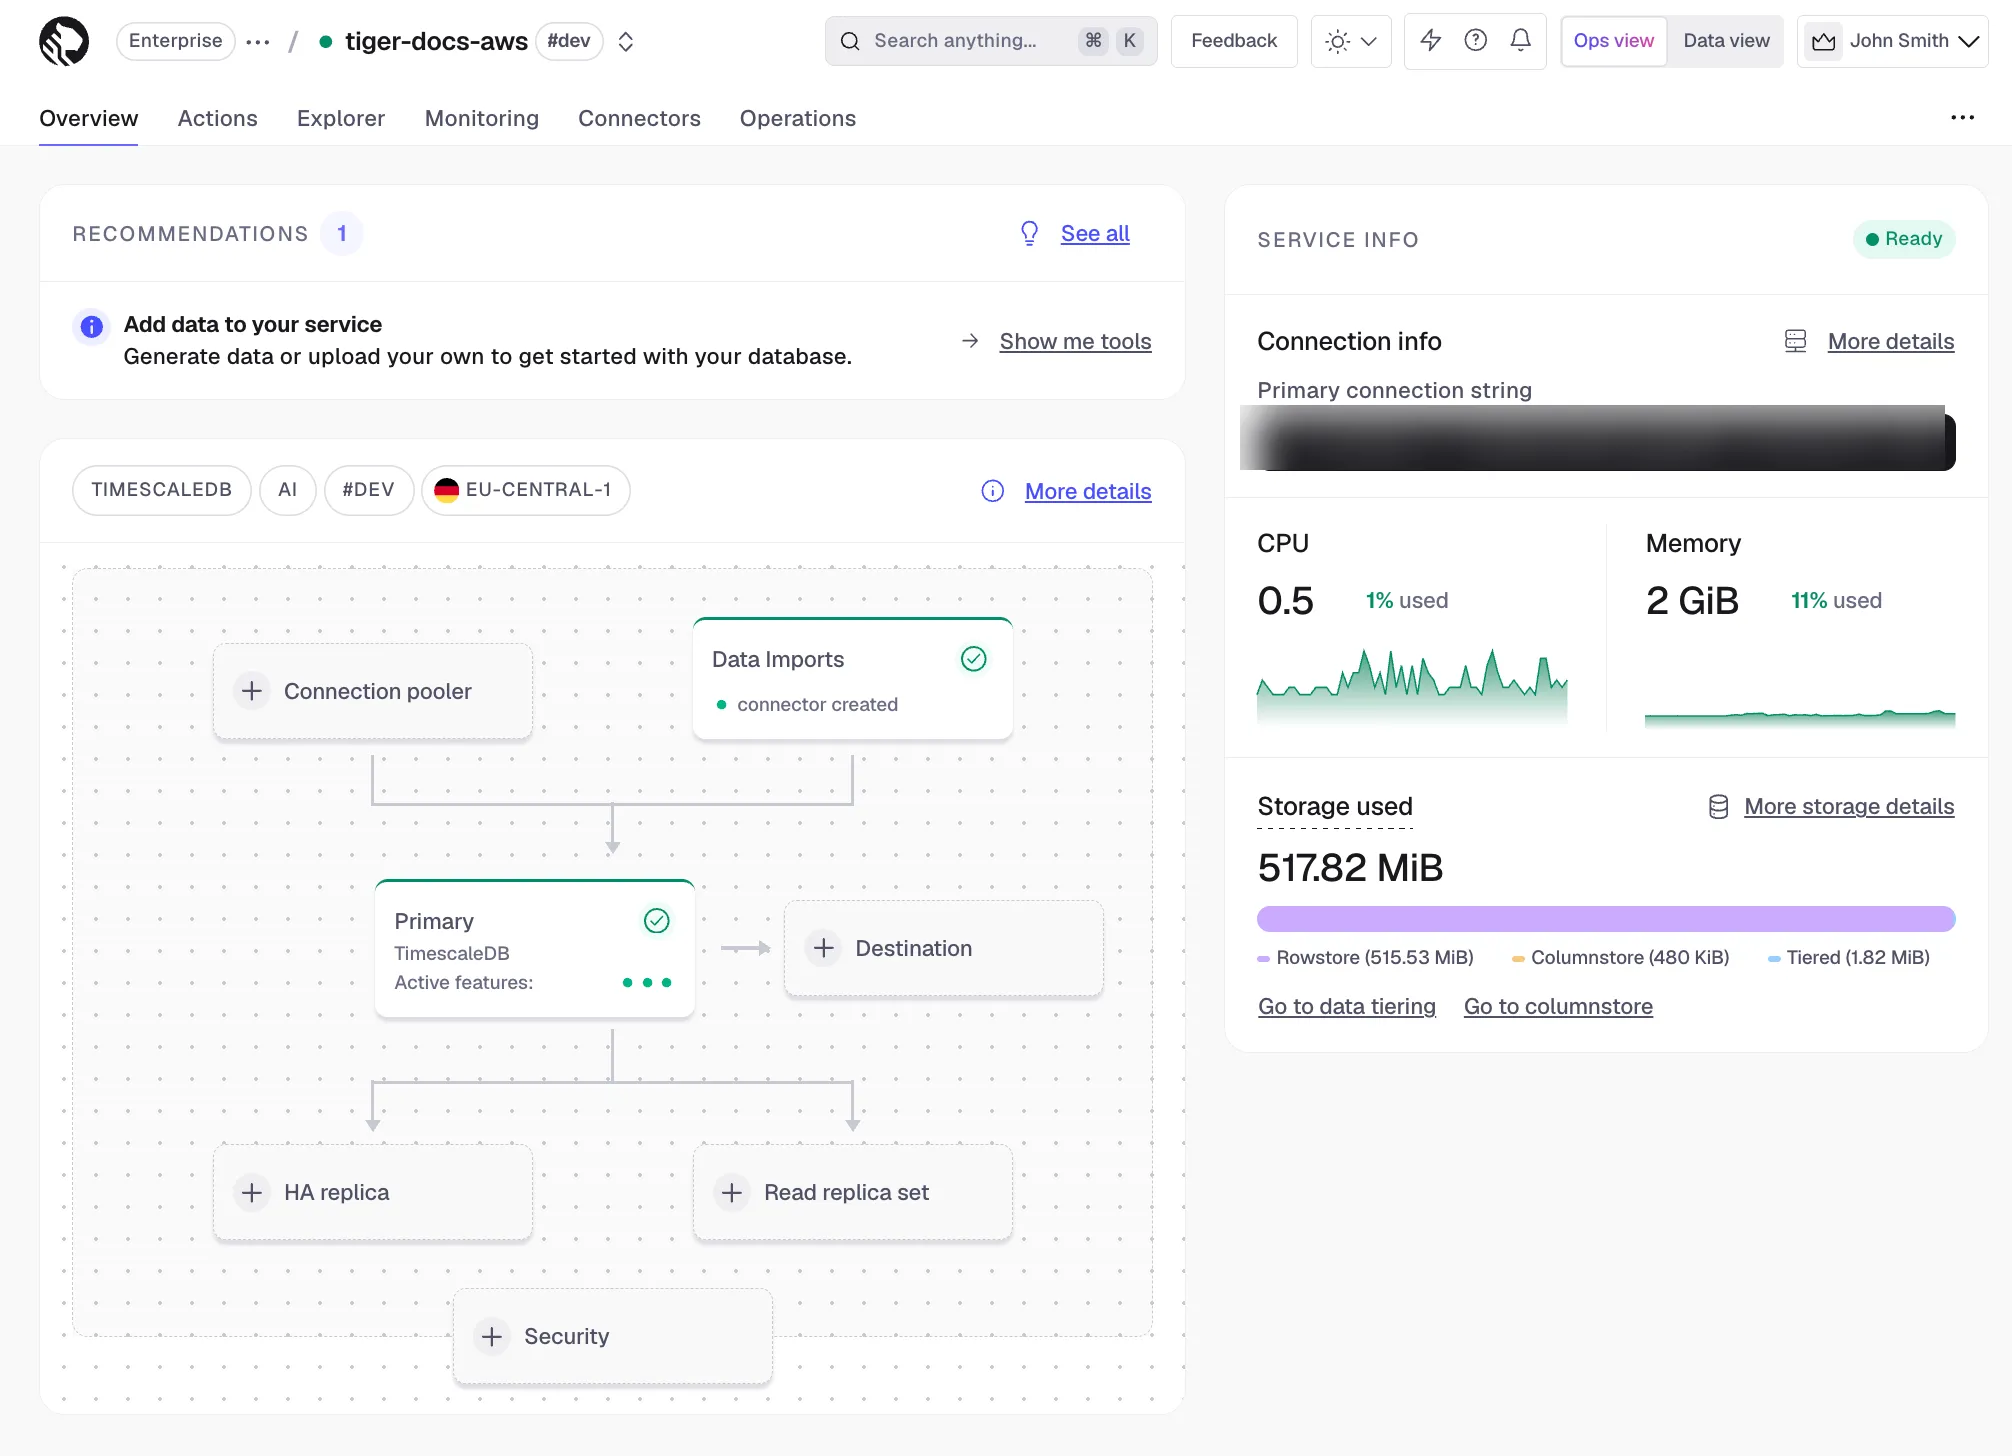The width and height of the screenshot is (2012, 1456).
Task: Open More details next to the region tags
Action: click(1088, 491)
